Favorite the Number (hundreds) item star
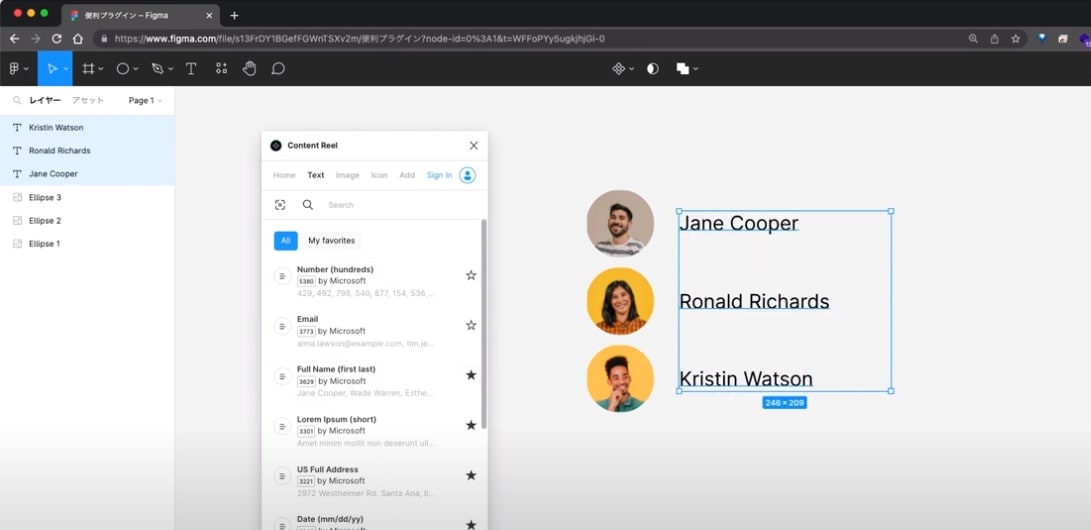The image size is (1091, 530). [x=471, y=275]
